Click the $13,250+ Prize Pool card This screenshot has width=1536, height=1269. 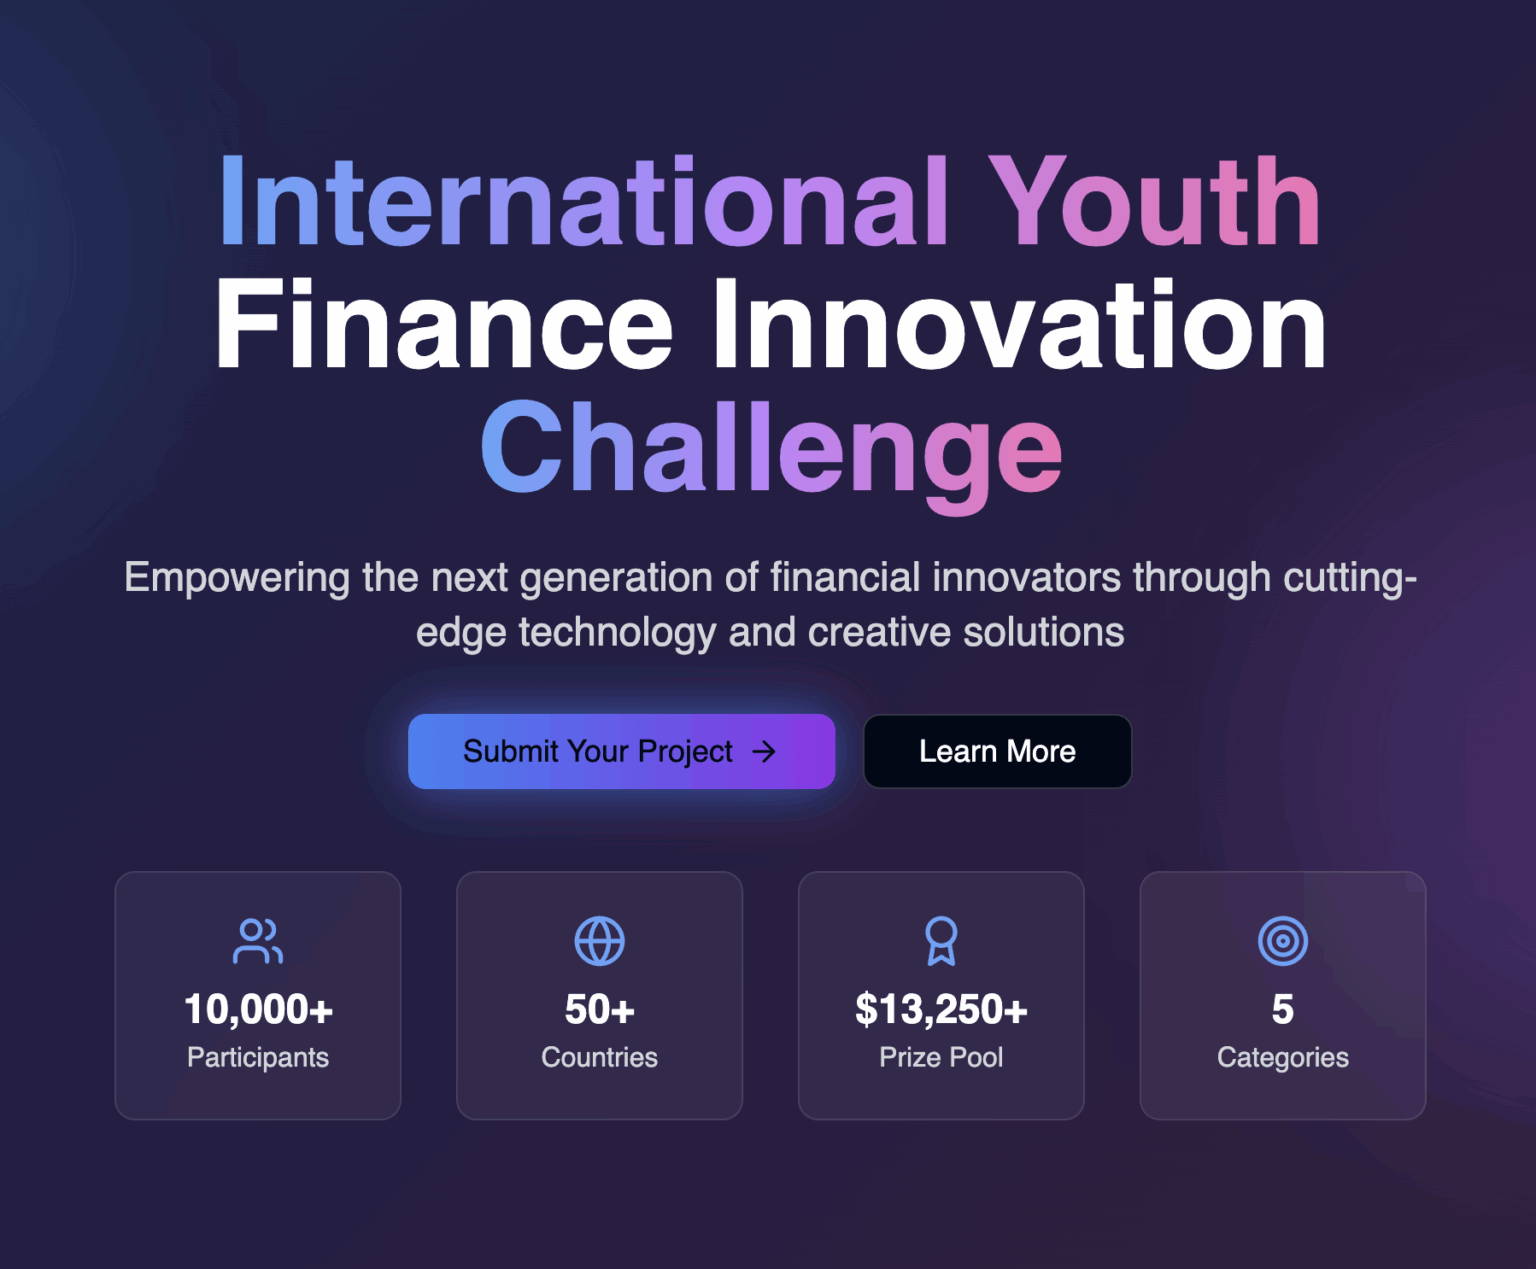point(941,995)
